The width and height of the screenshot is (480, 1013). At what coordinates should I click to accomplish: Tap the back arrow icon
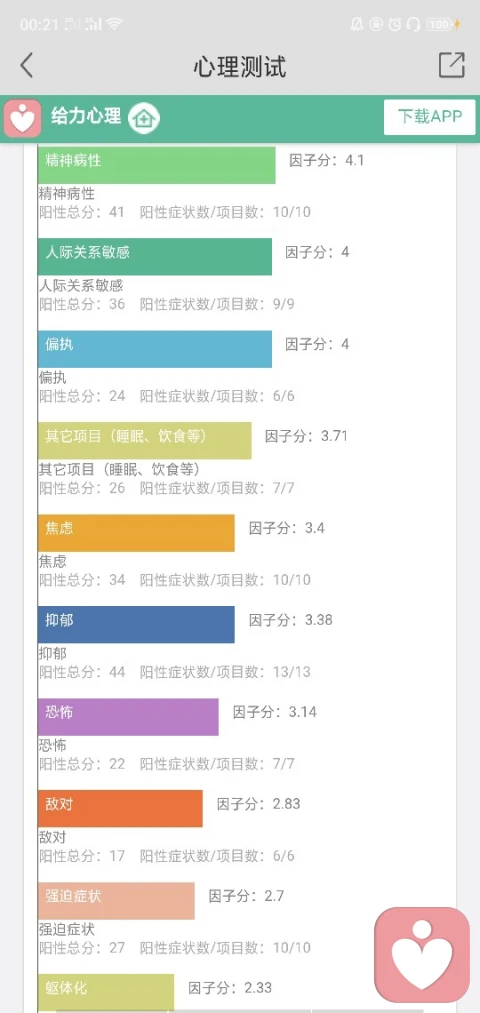tap(26, 66)
